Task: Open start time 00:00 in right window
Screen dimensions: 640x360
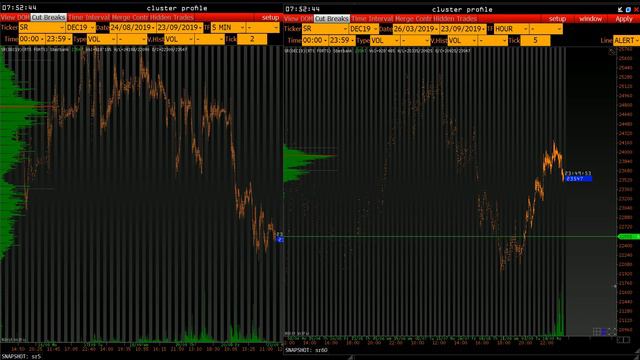Action: click(315, 40)
